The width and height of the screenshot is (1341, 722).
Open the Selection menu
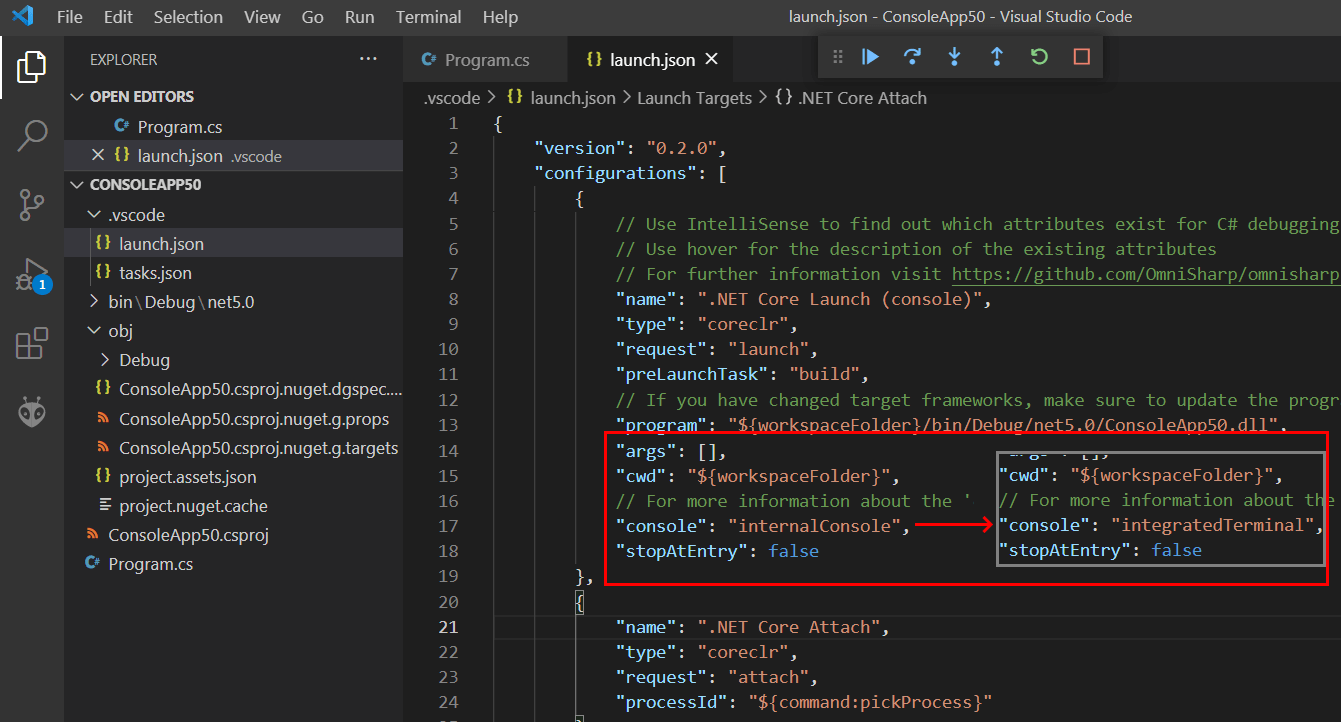188,17
